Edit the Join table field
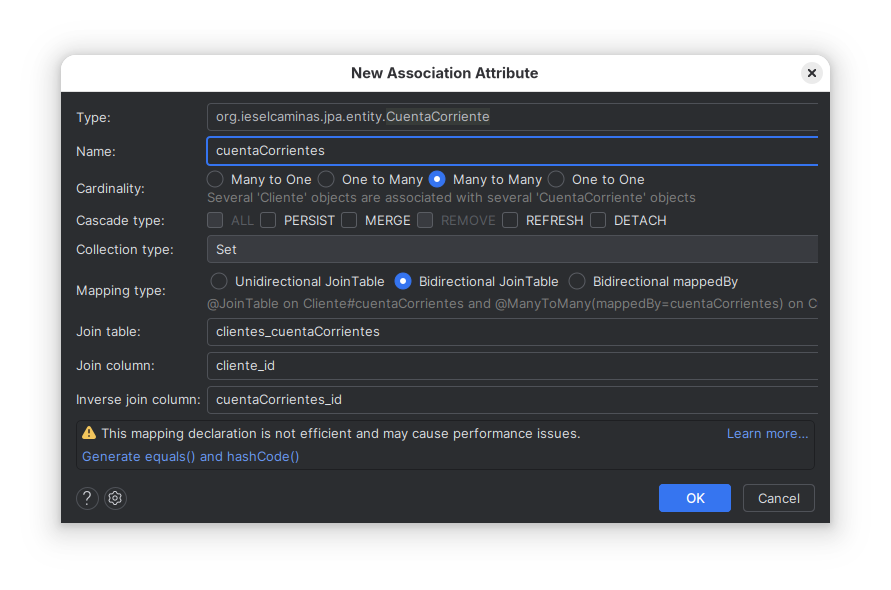Viewport: 891px width, 590px height. [x=512, y=331]
